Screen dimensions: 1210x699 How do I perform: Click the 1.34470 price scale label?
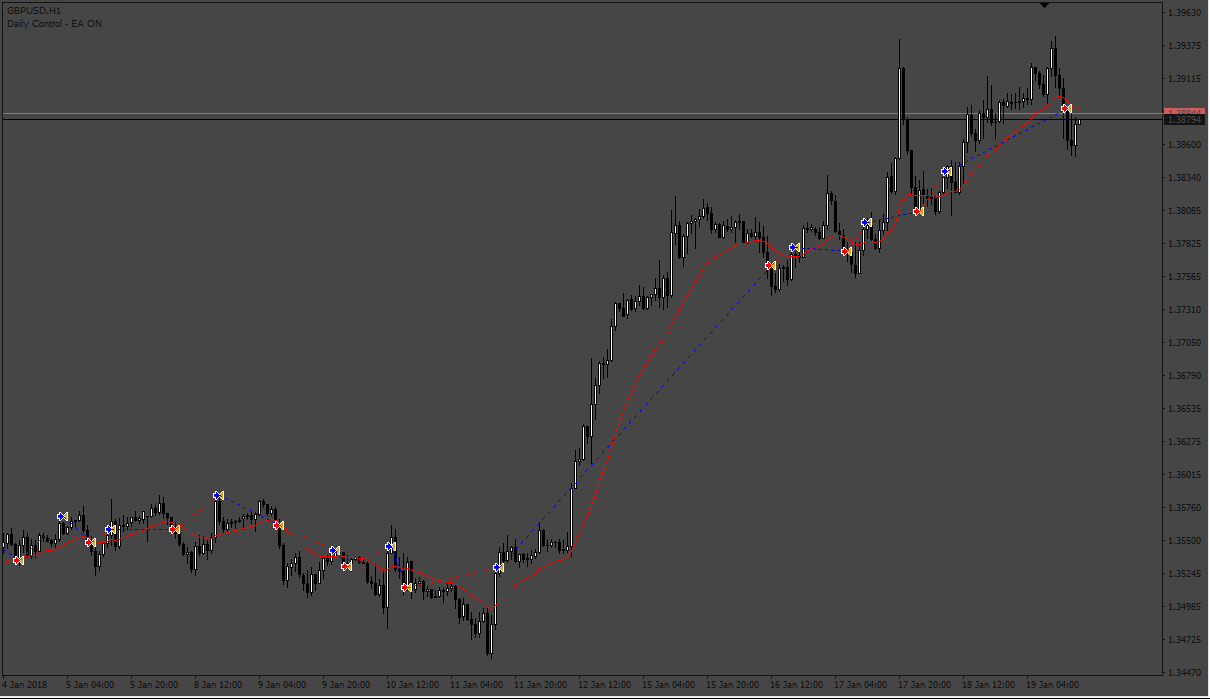pos(1186,673)
